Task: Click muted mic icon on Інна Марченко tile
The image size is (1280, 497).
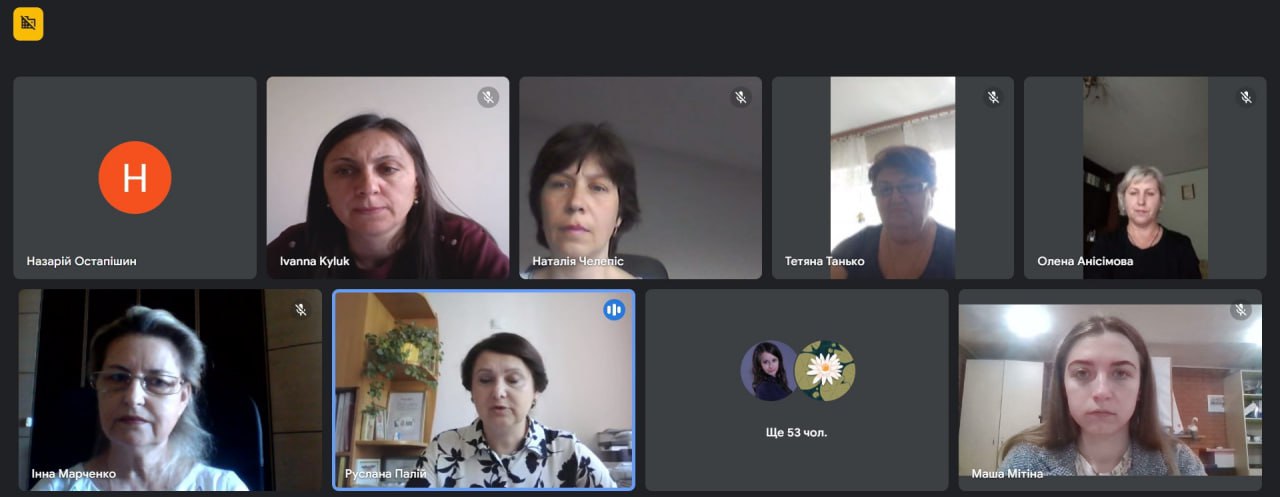Action: tap(301, 310)
